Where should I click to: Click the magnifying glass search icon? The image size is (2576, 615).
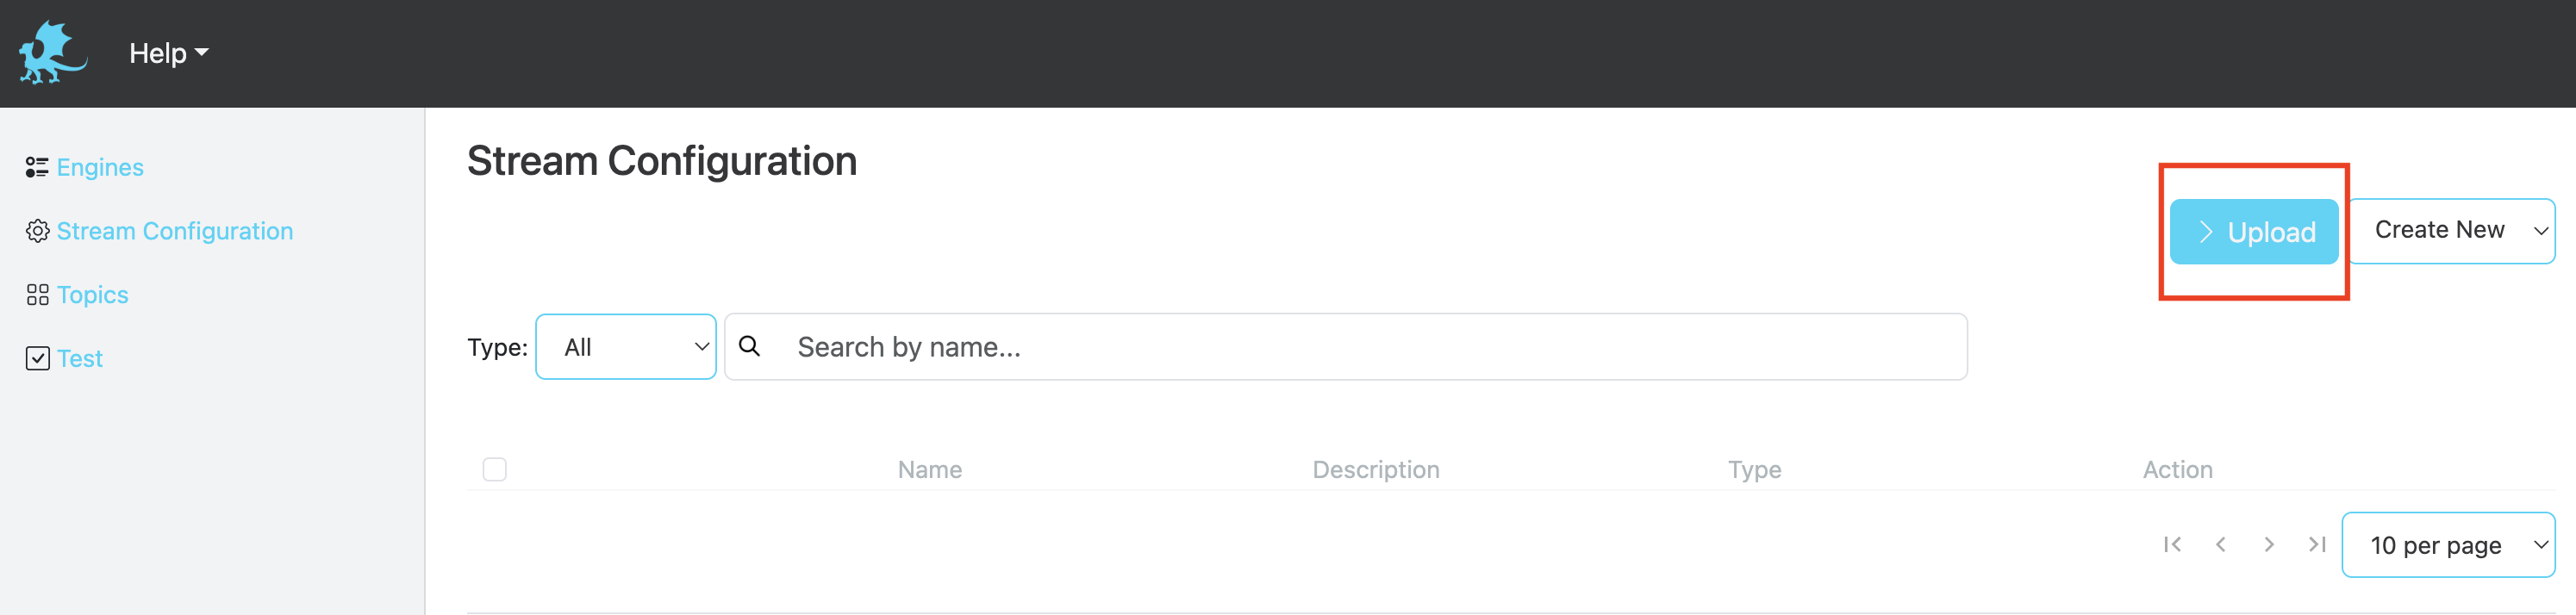[749, 346]
